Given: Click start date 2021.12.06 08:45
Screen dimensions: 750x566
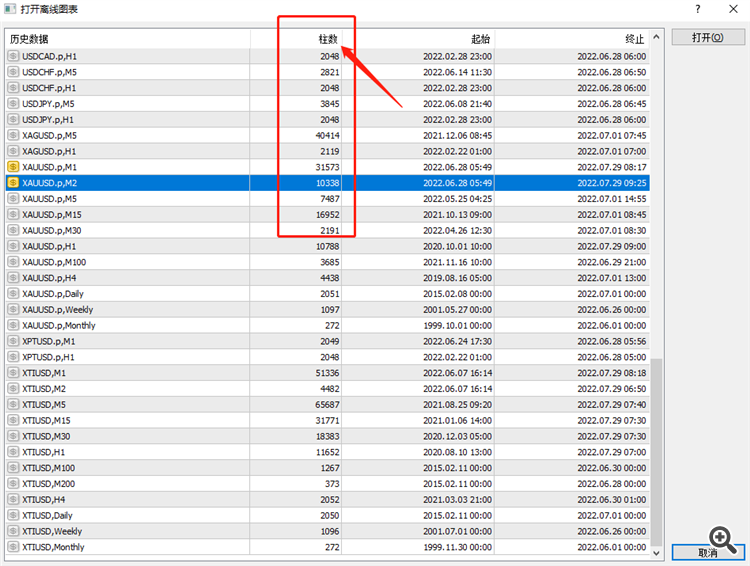Looking at the screenshot, I should [457, 135].
